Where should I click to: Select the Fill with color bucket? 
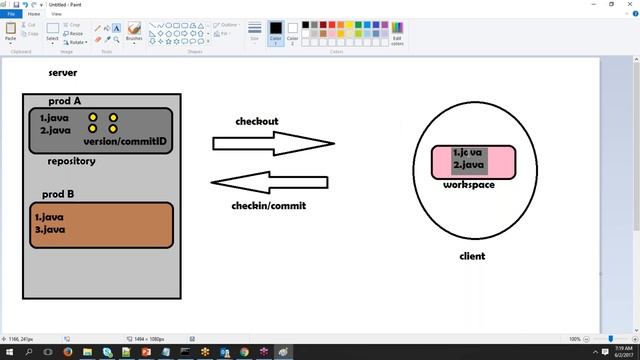pyautogui.click(x=107, y=28)
